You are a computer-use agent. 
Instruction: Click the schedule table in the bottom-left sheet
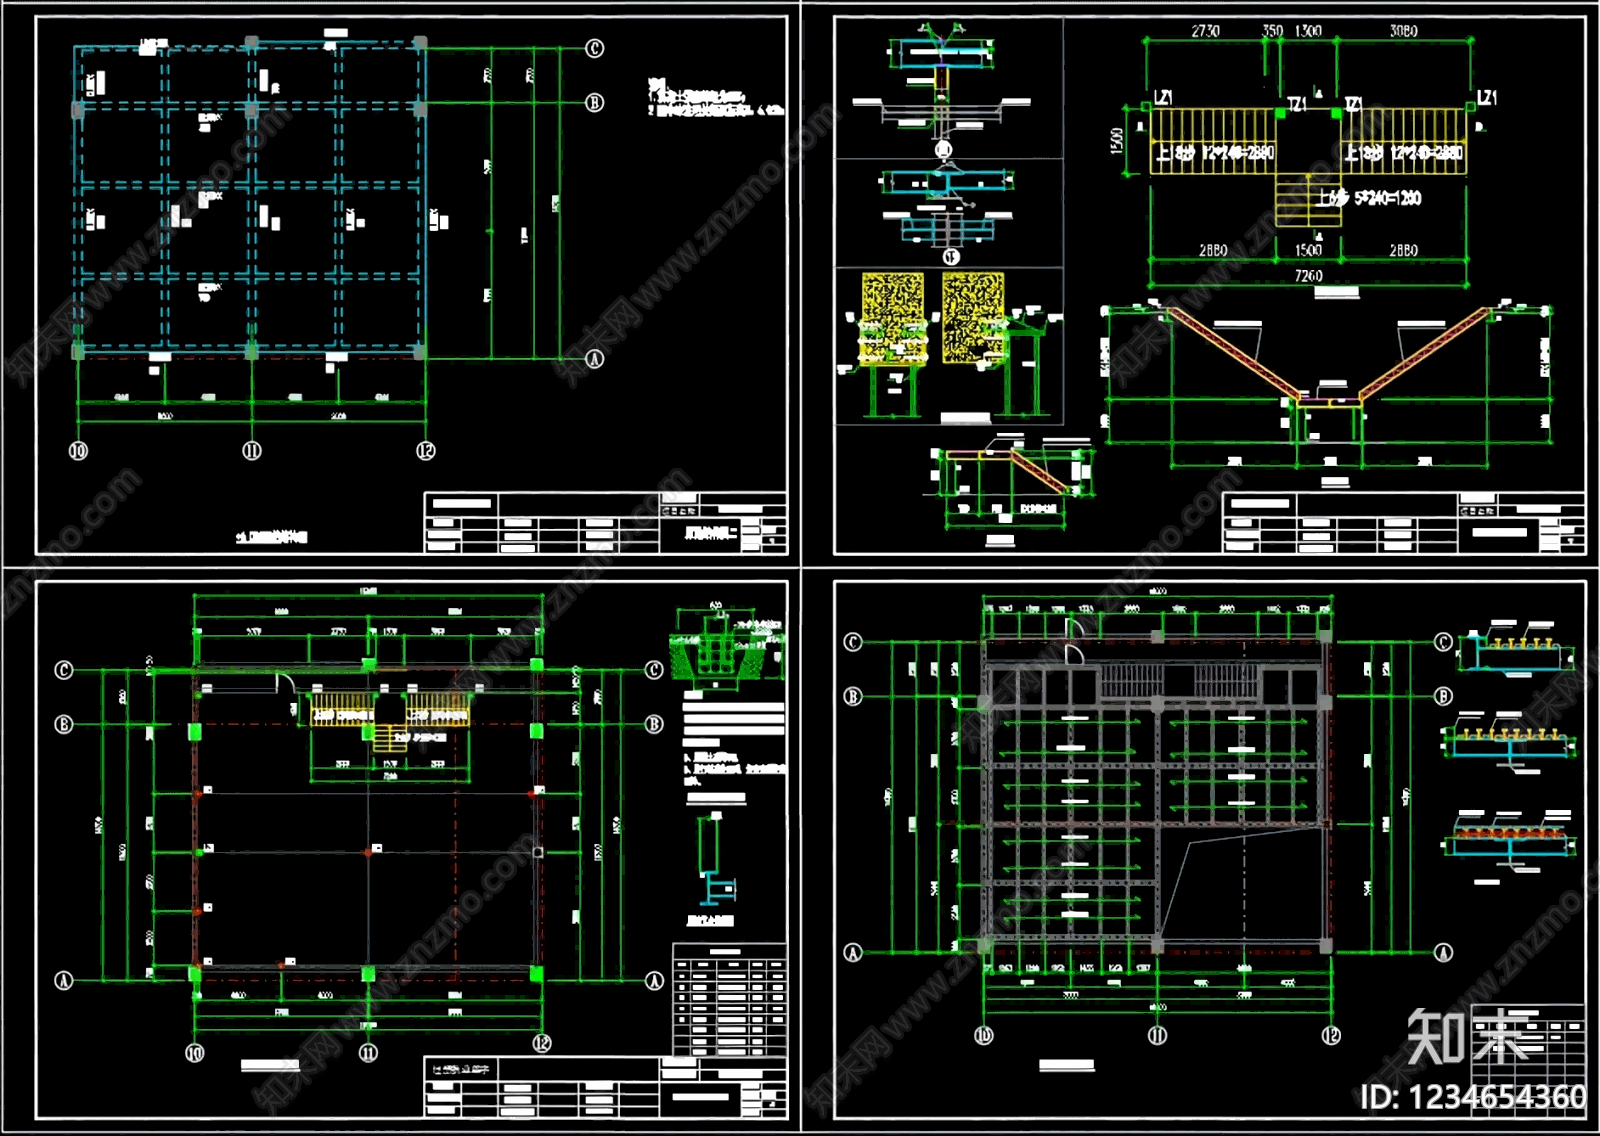pos(729,999)
